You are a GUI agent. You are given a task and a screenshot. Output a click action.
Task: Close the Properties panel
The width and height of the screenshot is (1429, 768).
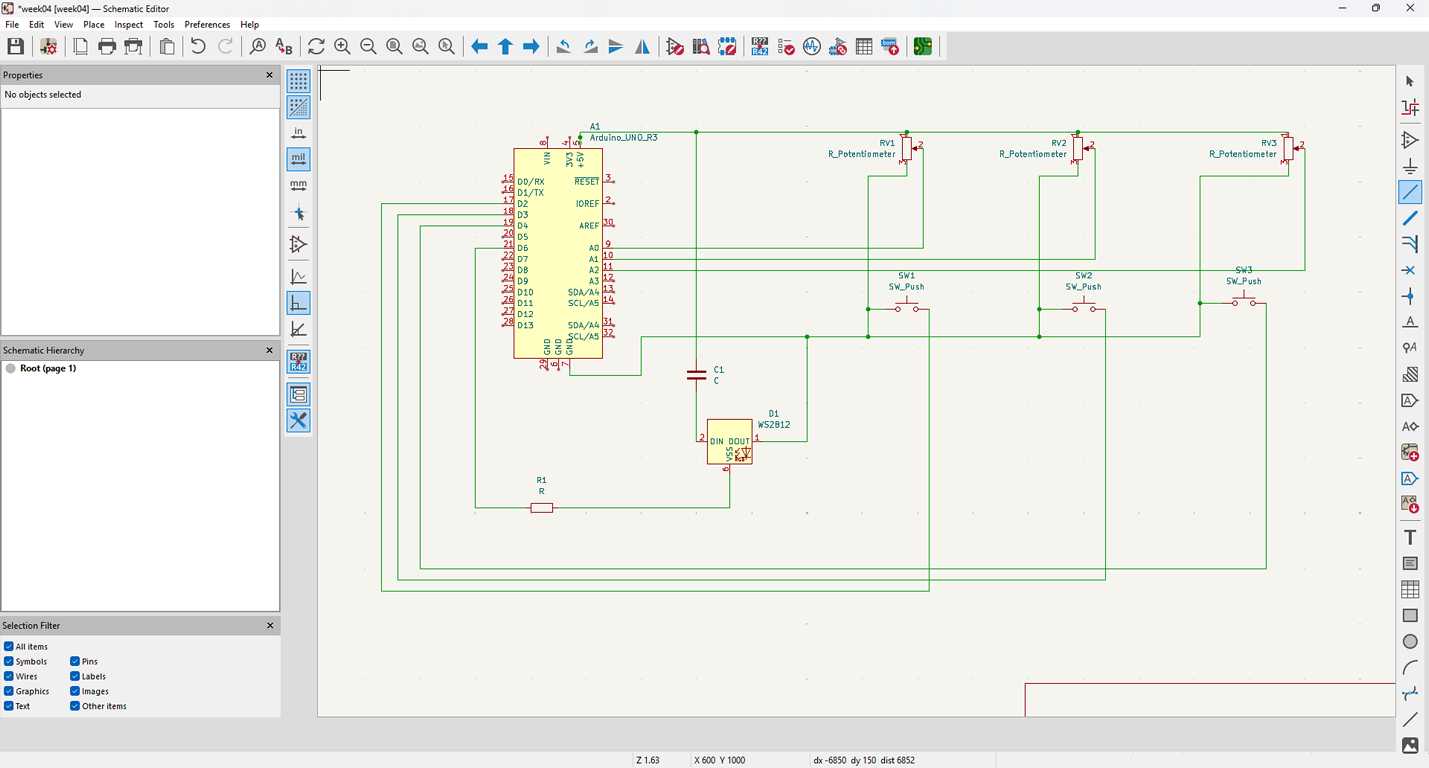click(x=269, y=75)
